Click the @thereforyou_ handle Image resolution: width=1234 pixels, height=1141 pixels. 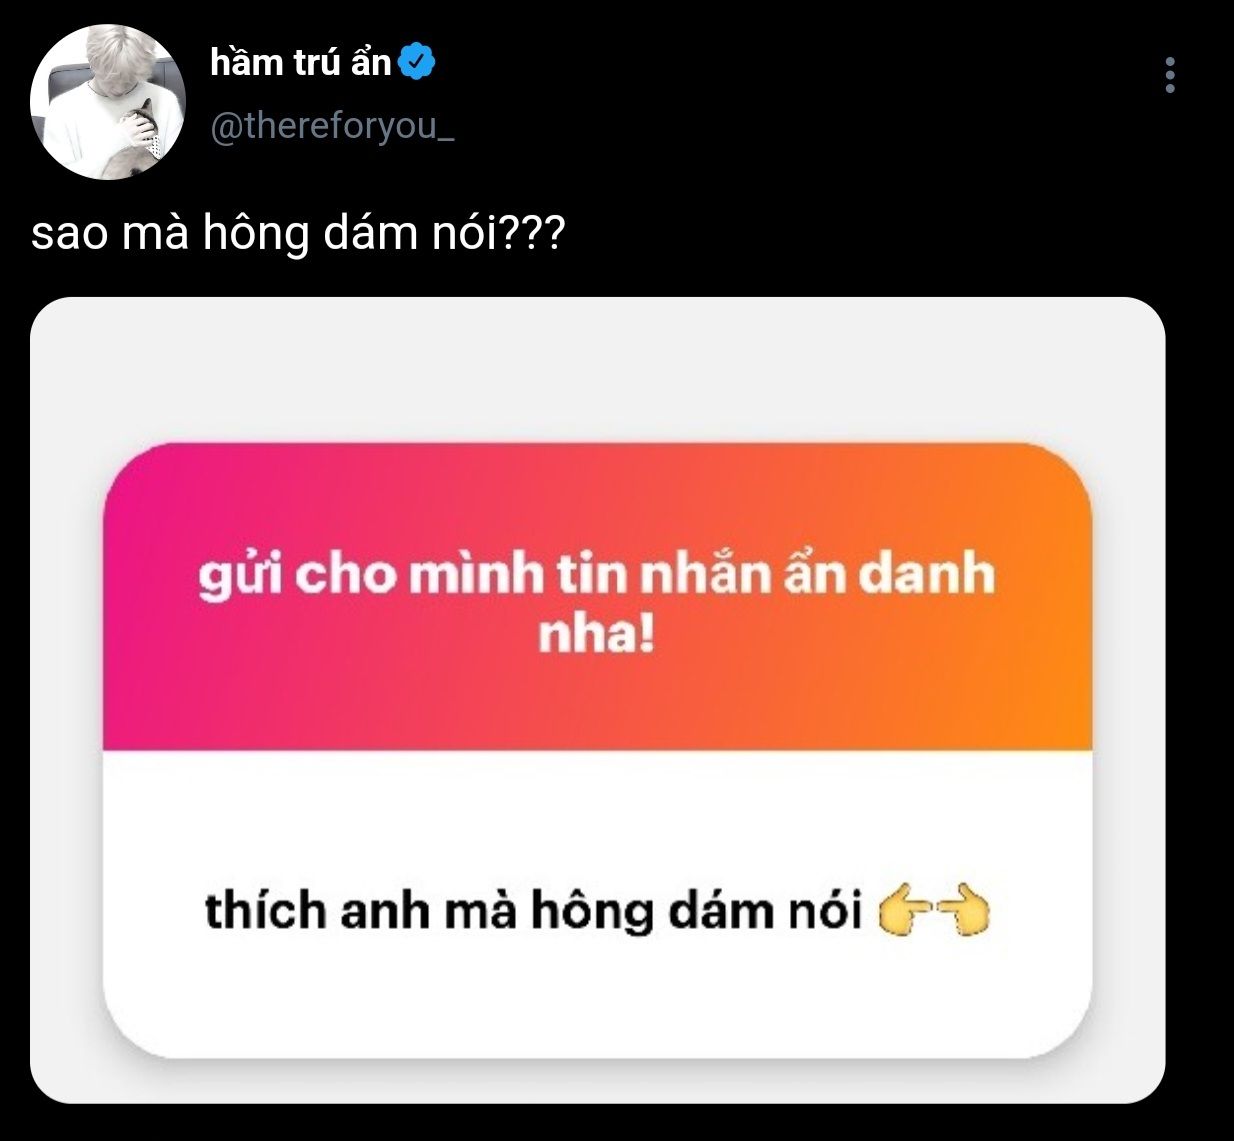click(332, 126)
